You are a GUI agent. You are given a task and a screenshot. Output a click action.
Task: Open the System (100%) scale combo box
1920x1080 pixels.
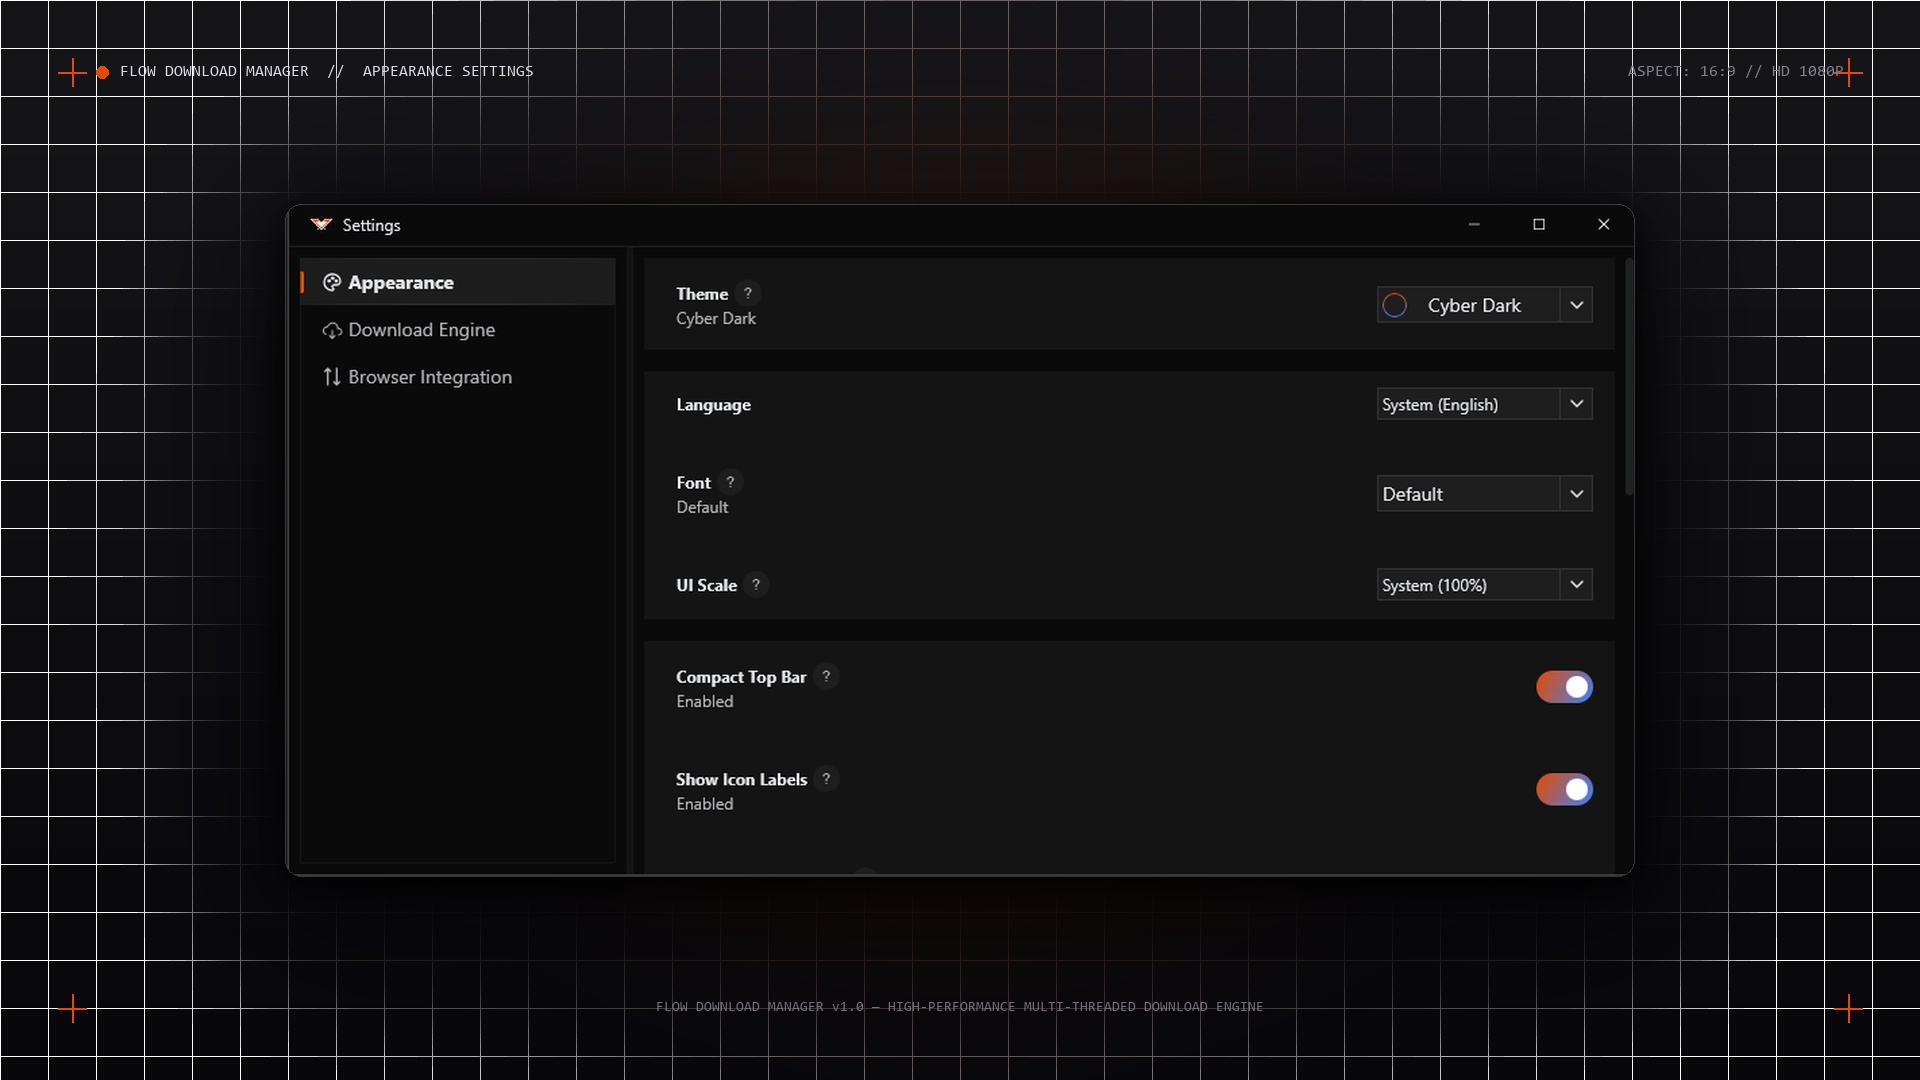[1484, 585]
